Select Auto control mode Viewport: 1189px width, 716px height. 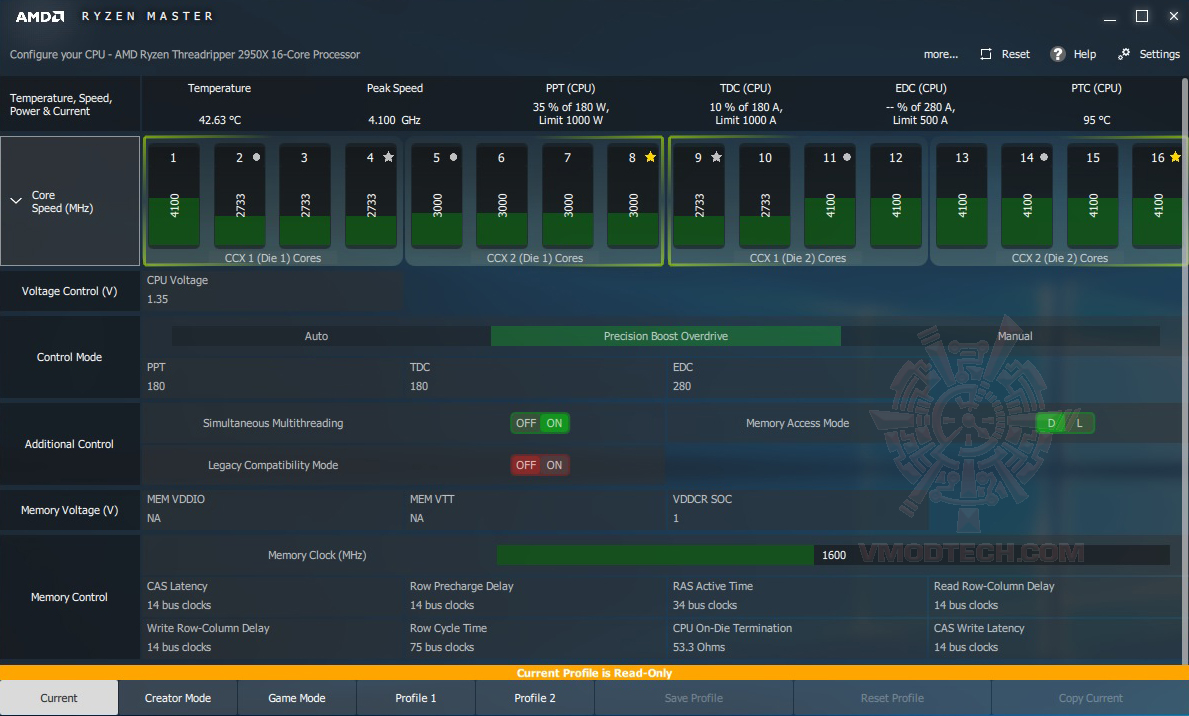click(316, 336)
